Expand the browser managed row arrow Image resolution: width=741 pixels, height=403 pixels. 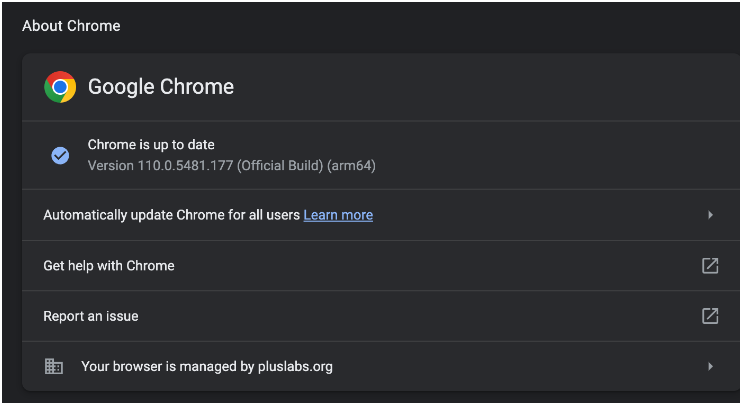[x=710, y=367]
